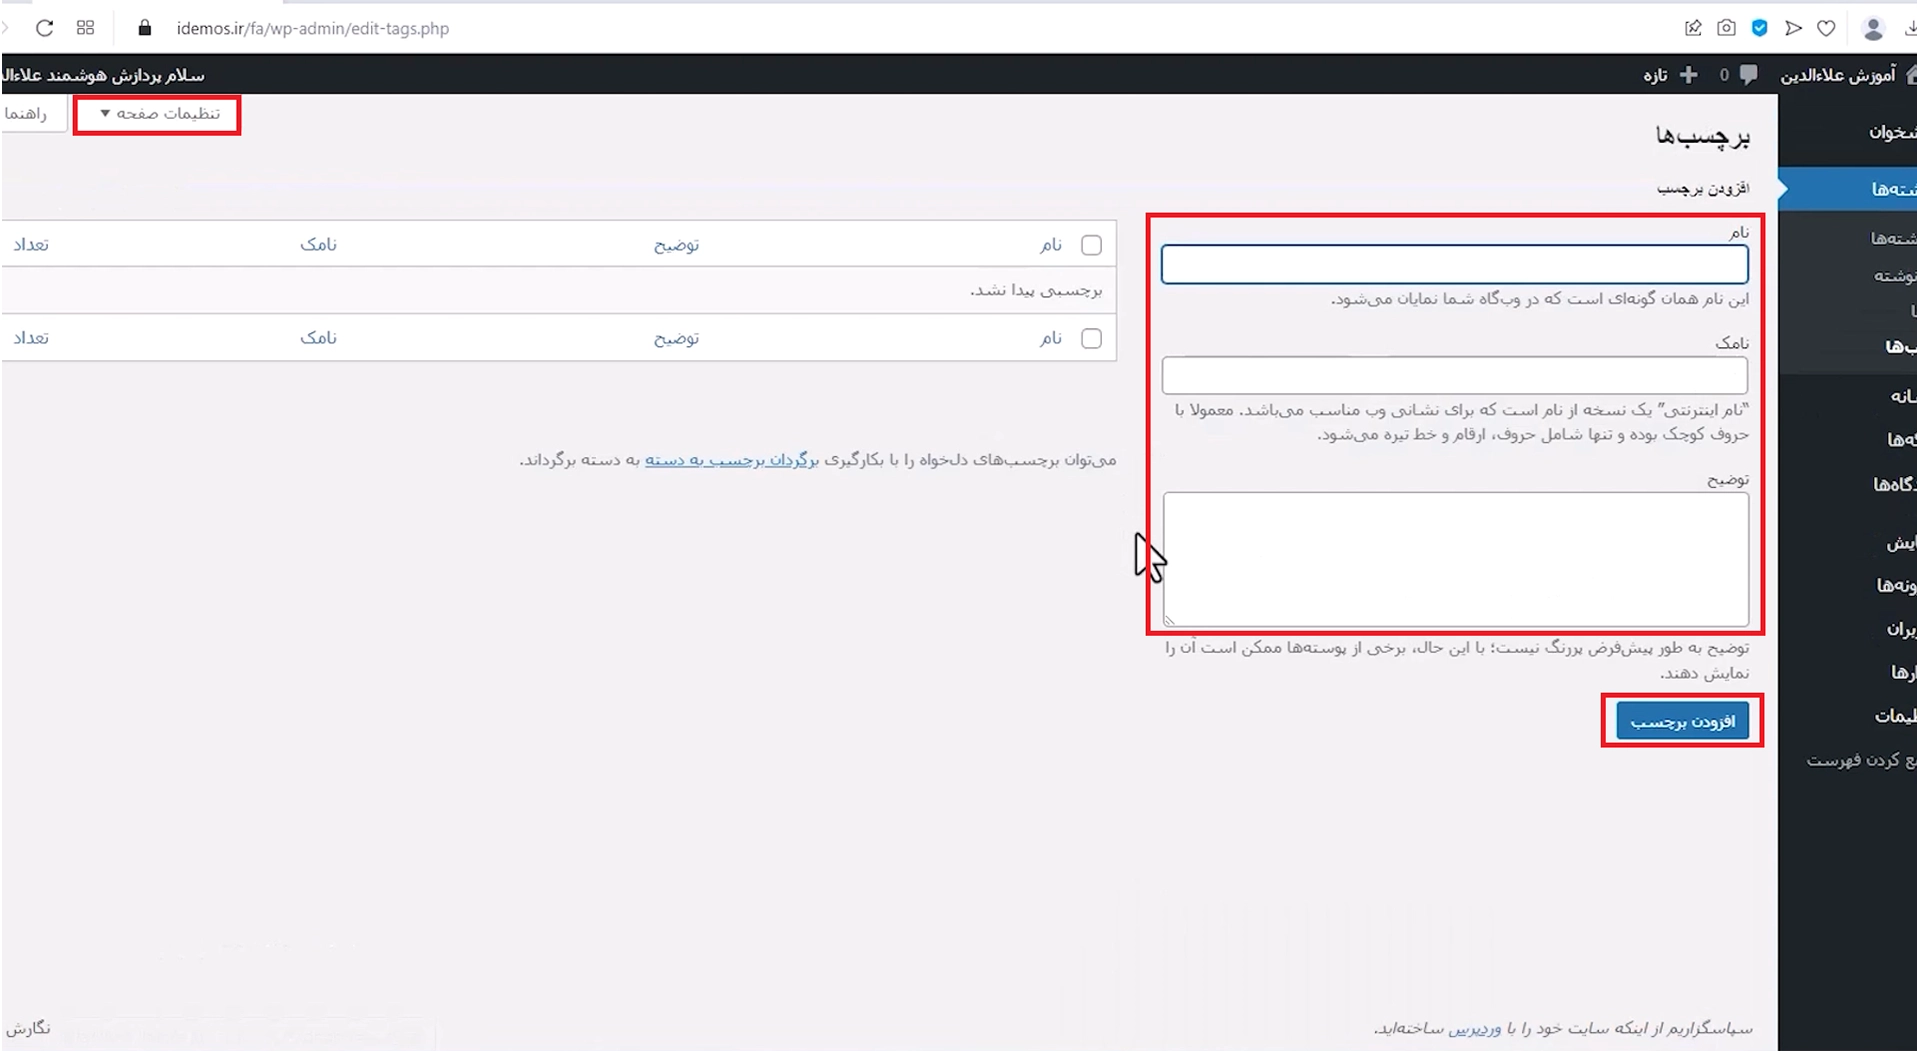Open تنظیمات settings in the sidebar
The height and width of the screenshot is (1051, 1919).
click(x=1895, y=716)
